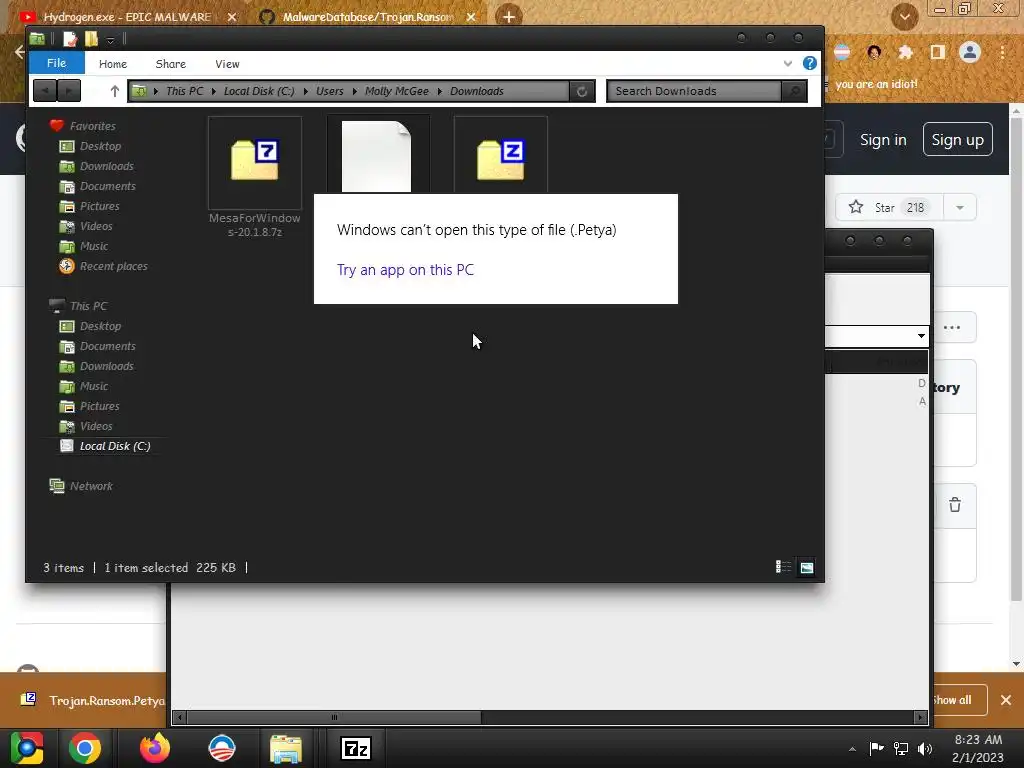The width and height of the screenshot is (1024, 768).
Task: Open 7-Zip taskbar icon
Action: tap(356, 748)
